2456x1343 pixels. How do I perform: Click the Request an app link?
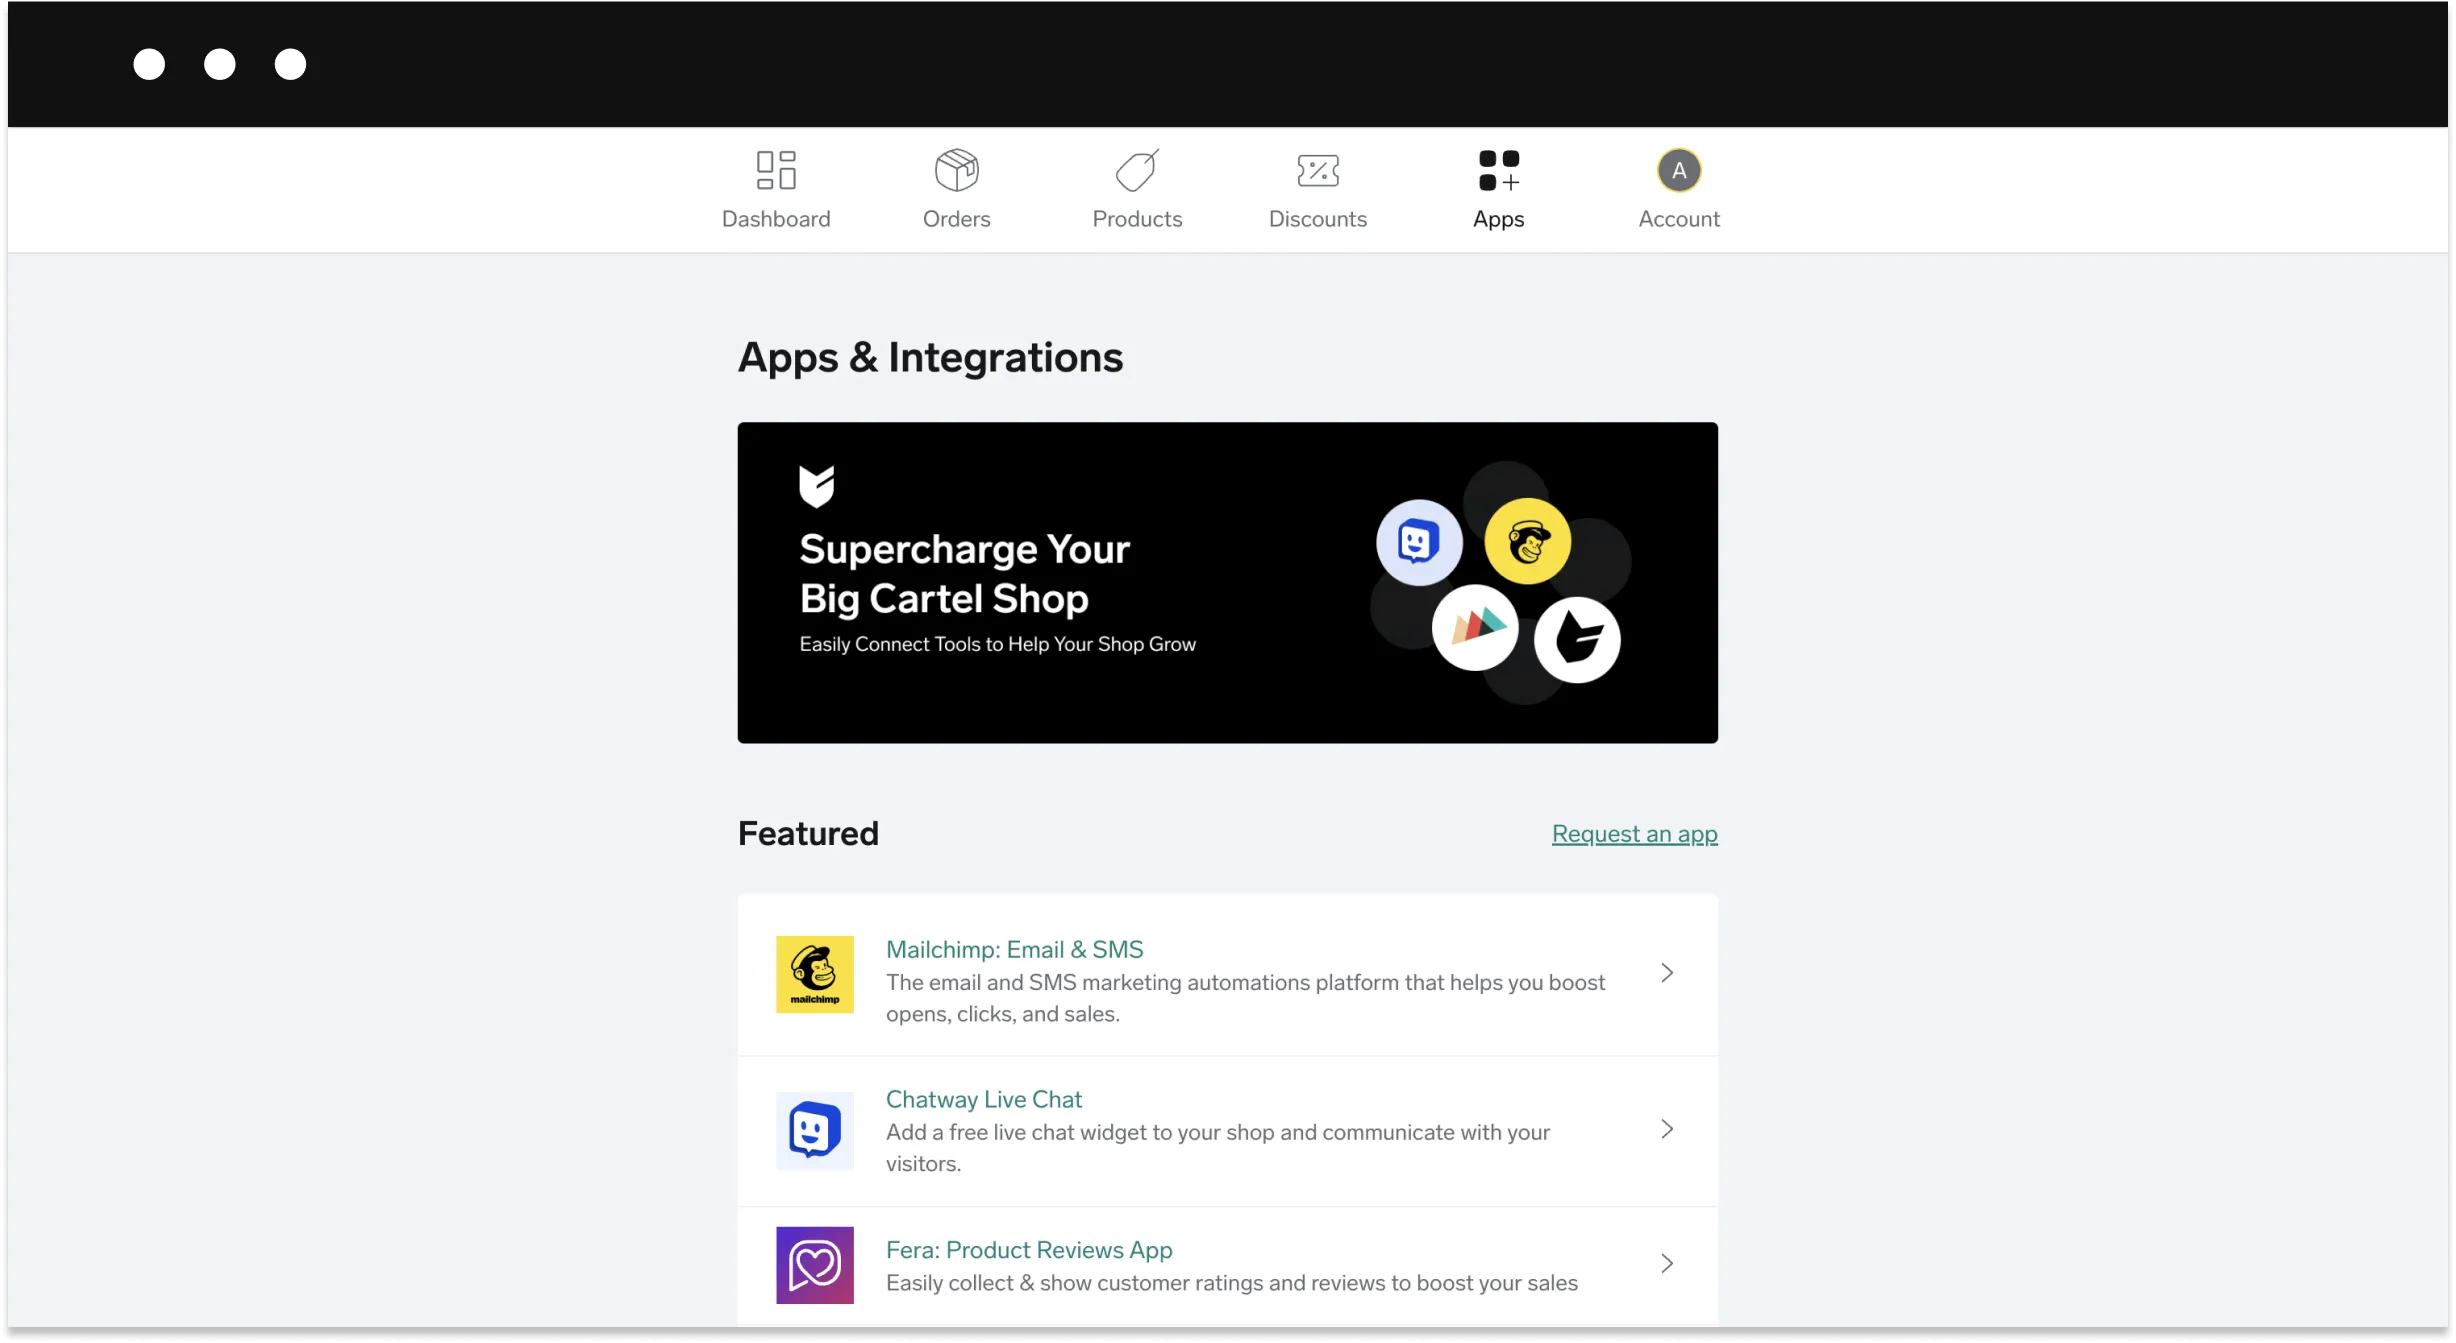[1635, 834]
